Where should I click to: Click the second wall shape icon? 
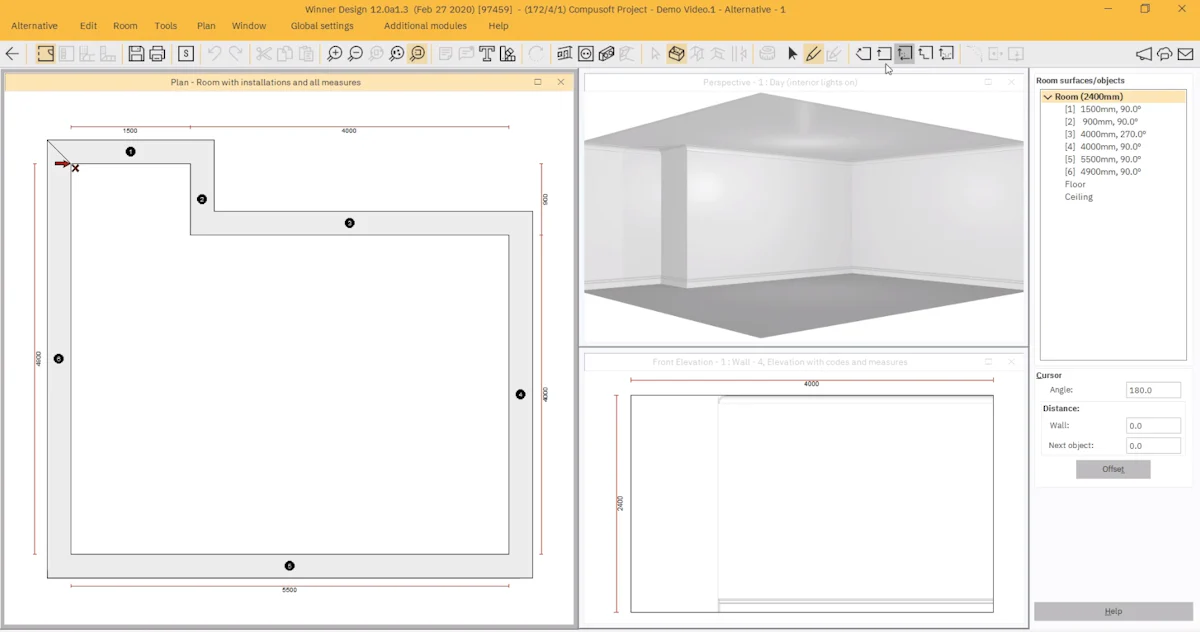(x=884, y=54)
